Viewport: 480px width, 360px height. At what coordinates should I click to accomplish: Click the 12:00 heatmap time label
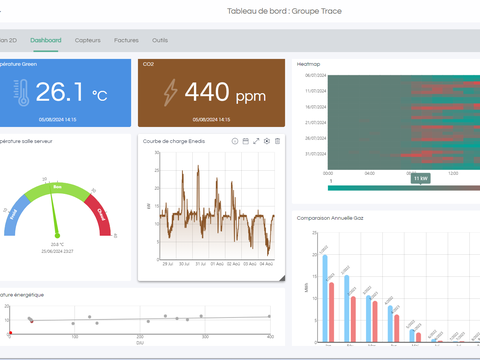(x=453, y=173)
